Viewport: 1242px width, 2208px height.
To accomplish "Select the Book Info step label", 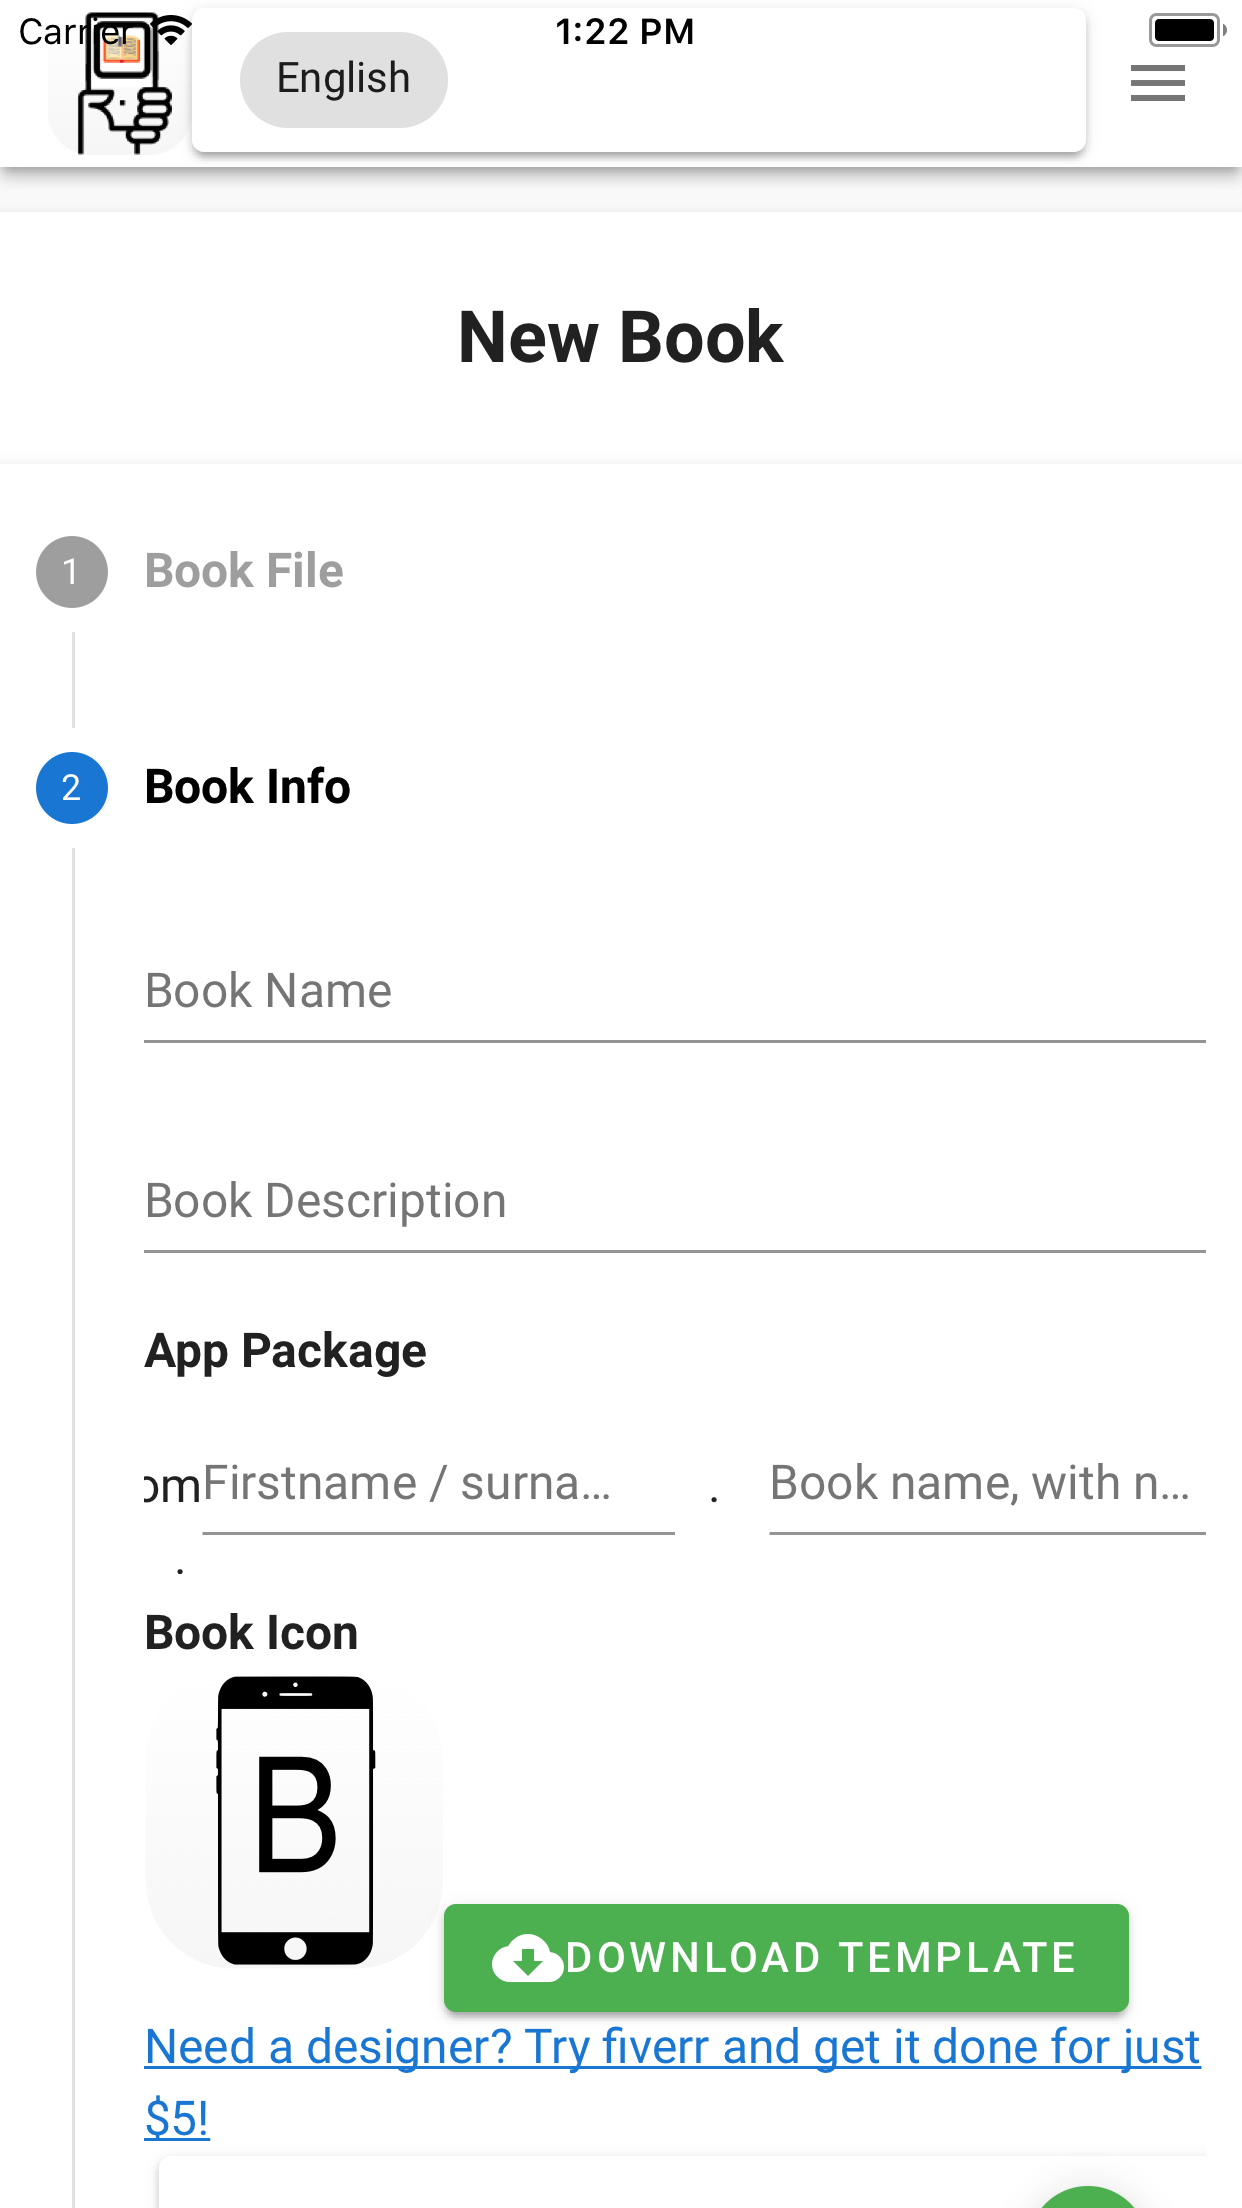I will coord(248,787).
